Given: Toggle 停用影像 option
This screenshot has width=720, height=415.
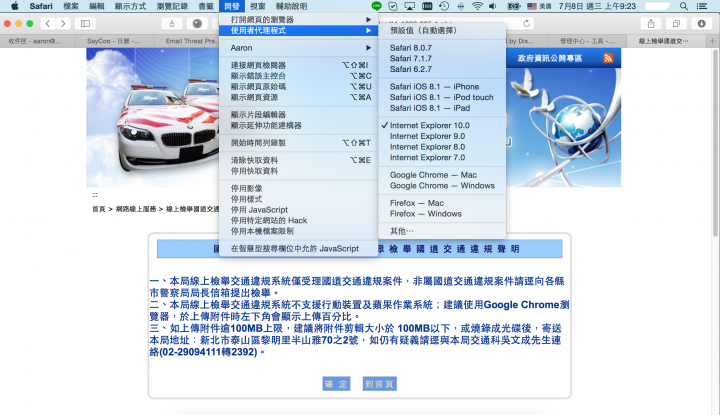Looking at the screenshot, I should point(298,188).
